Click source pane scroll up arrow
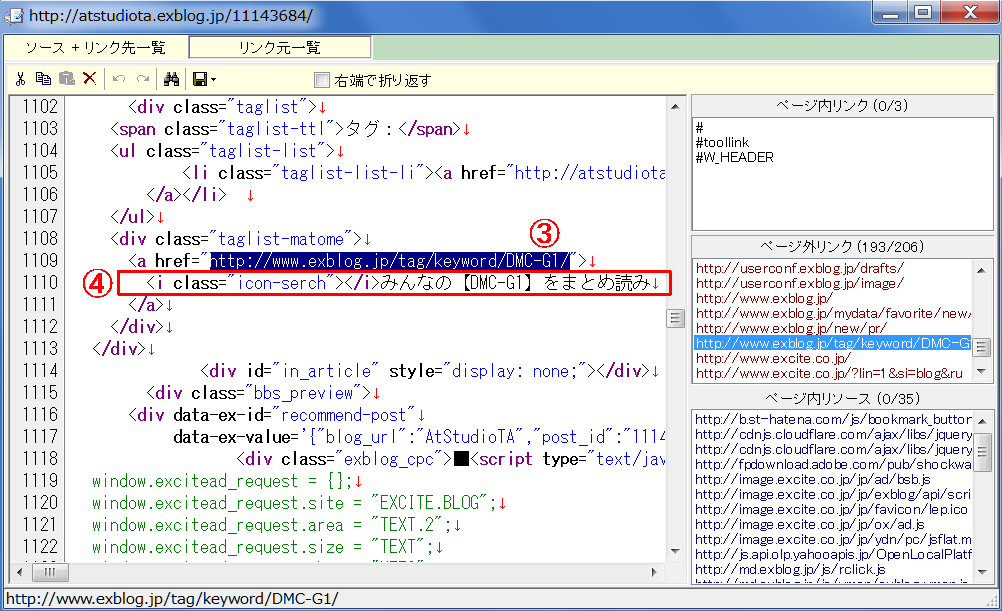Viewport: 1002px width, 611px height. tap(675, 106)
